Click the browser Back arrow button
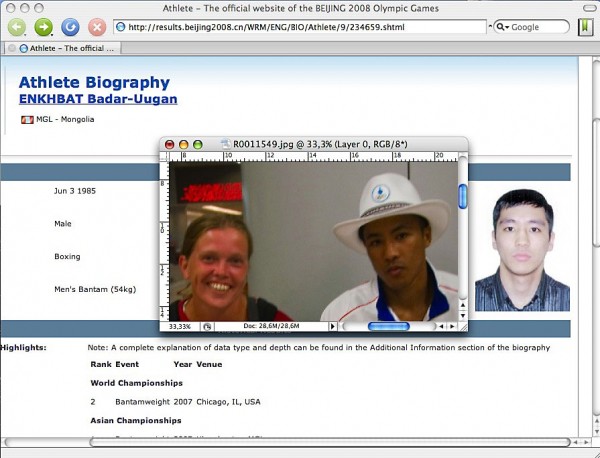This screenshot has height=458, width=600. pyautogui.click(x=17, y=27)
